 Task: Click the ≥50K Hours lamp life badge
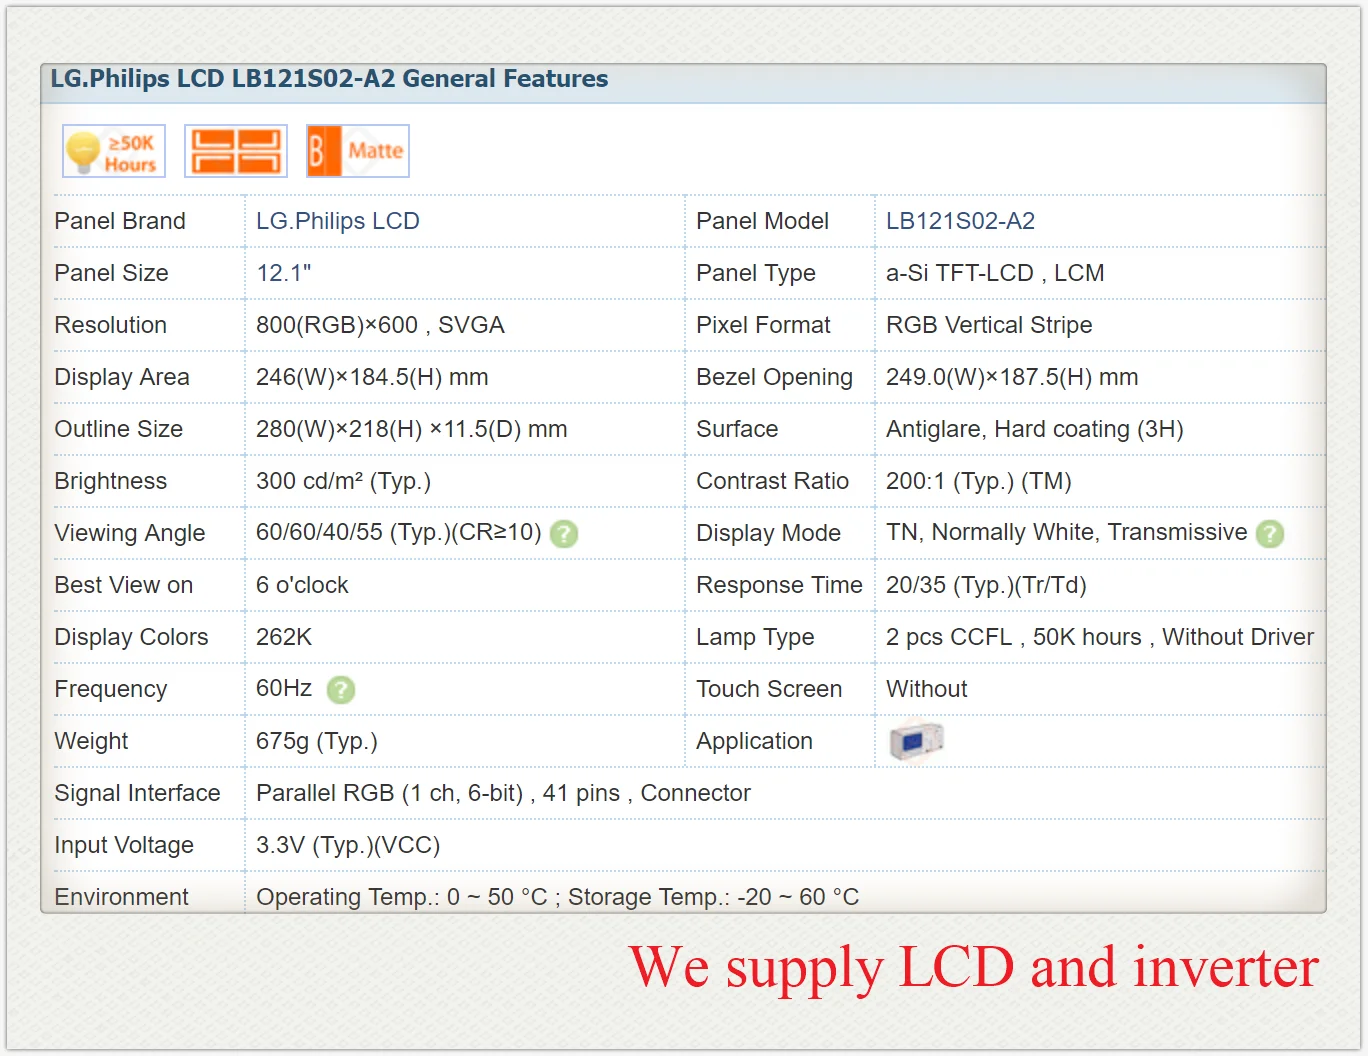pyautogui.click(x=114, y=151)
